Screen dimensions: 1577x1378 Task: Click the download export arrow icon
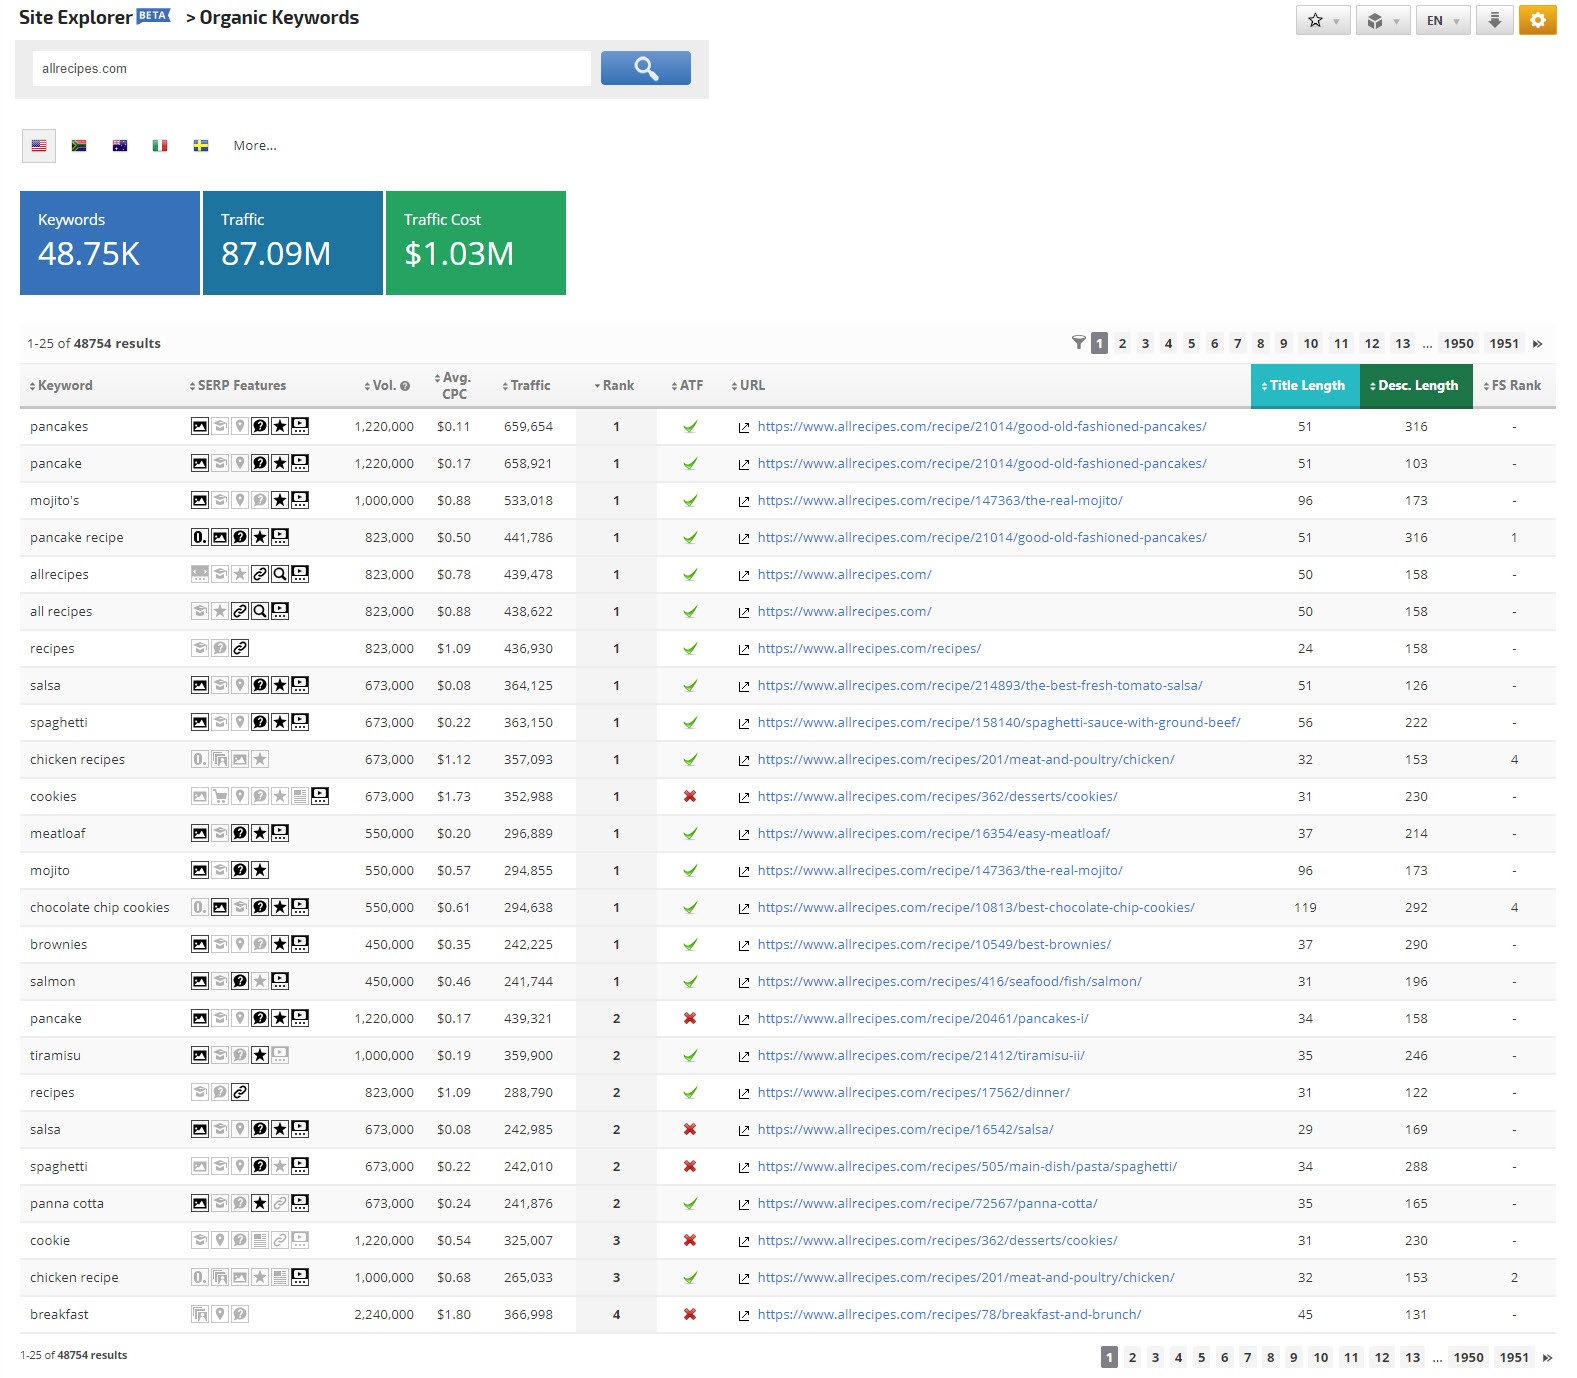(1494, 20)
